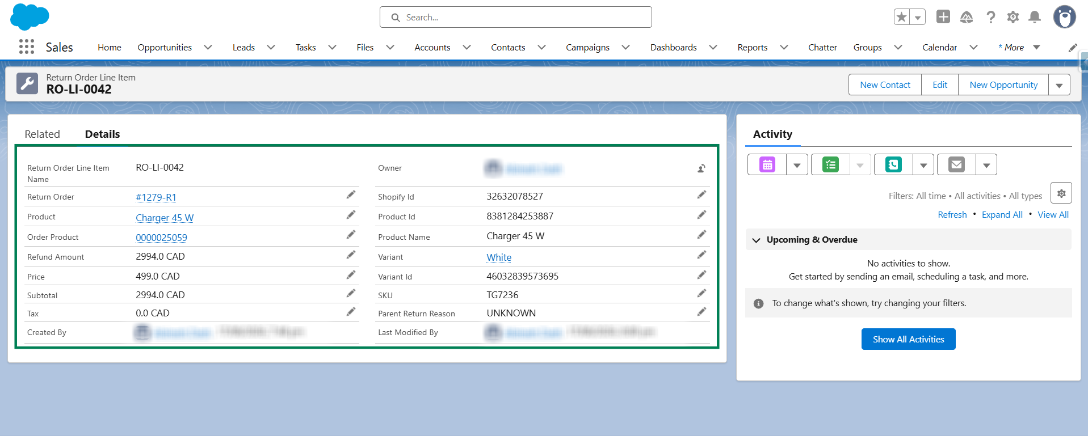Edit the Product Id field pencil

pos(702,215)
